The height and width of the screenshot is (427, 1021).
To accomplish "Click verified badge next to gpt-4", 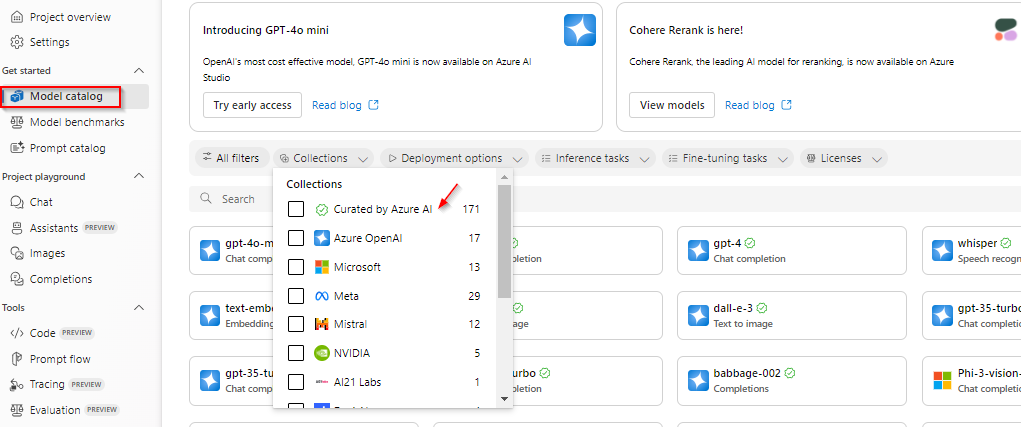I will click(750, 243).
